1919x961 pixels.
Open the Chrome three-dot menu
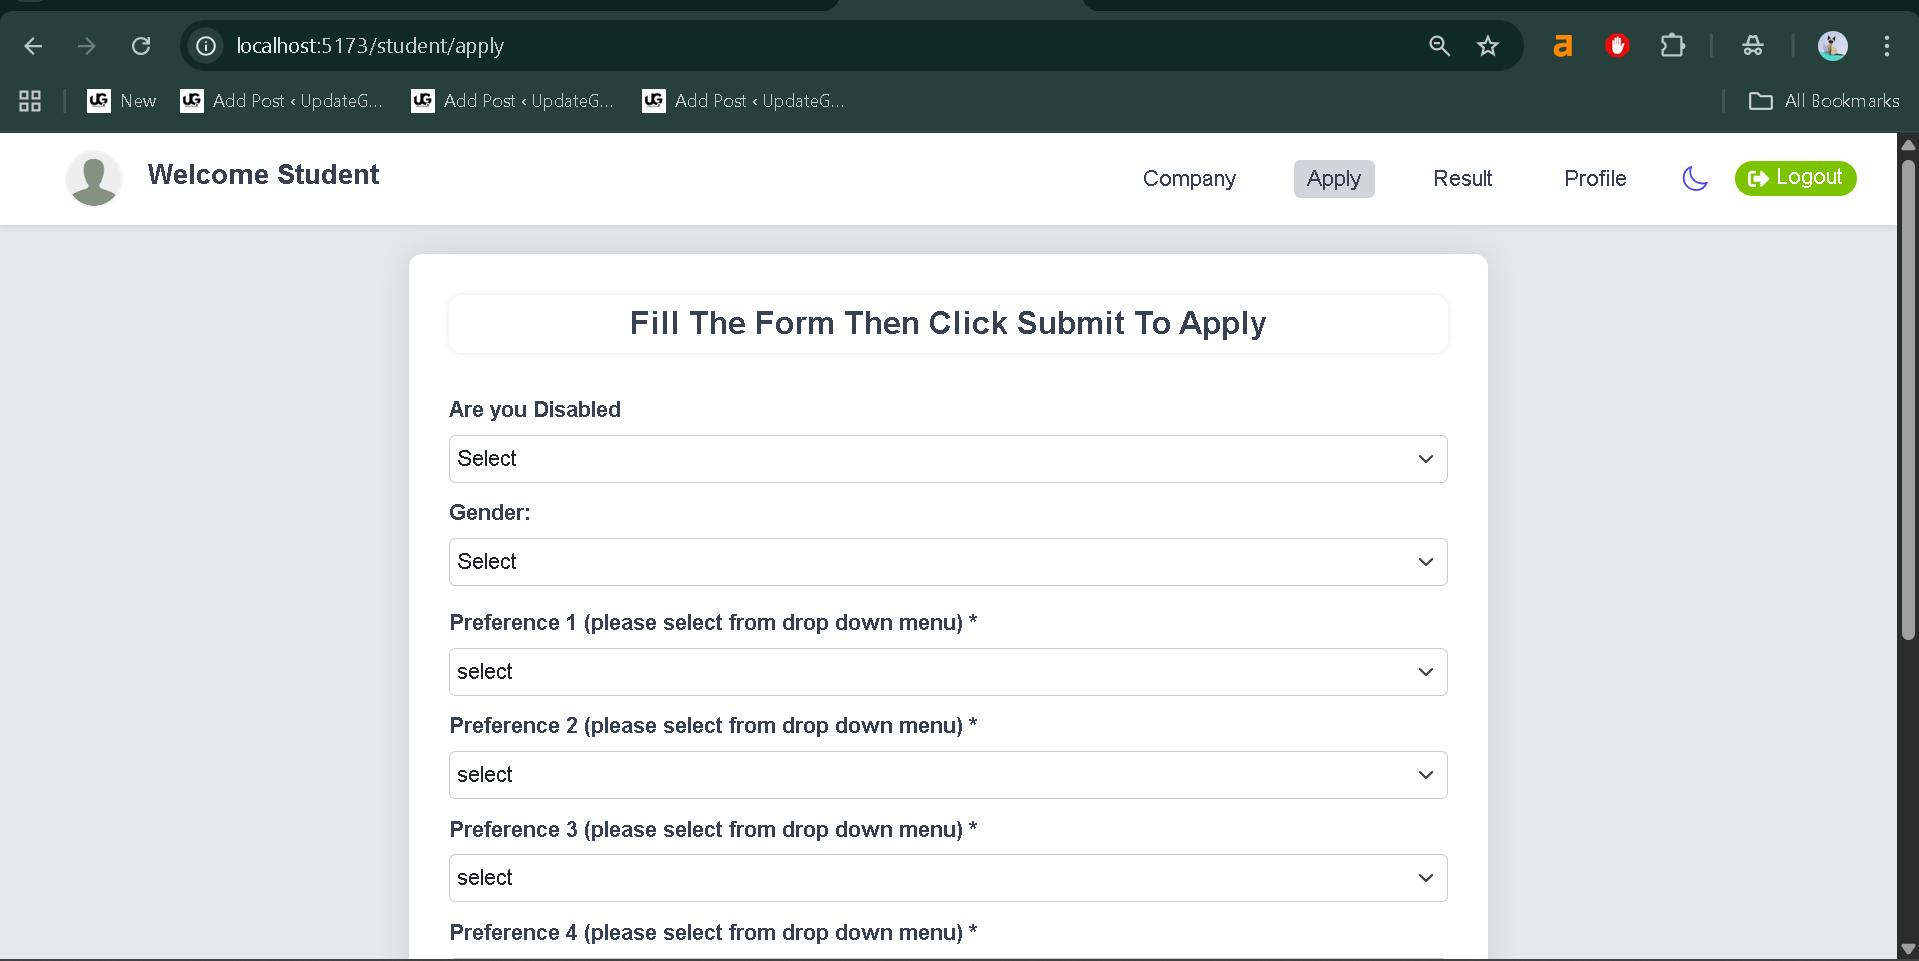click(1886, 46)
